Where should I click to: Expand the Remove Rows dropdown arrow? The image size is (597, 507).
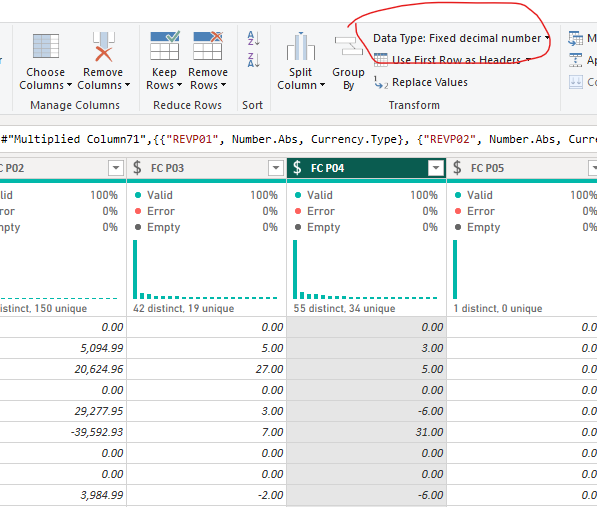[x=223, y=85]
